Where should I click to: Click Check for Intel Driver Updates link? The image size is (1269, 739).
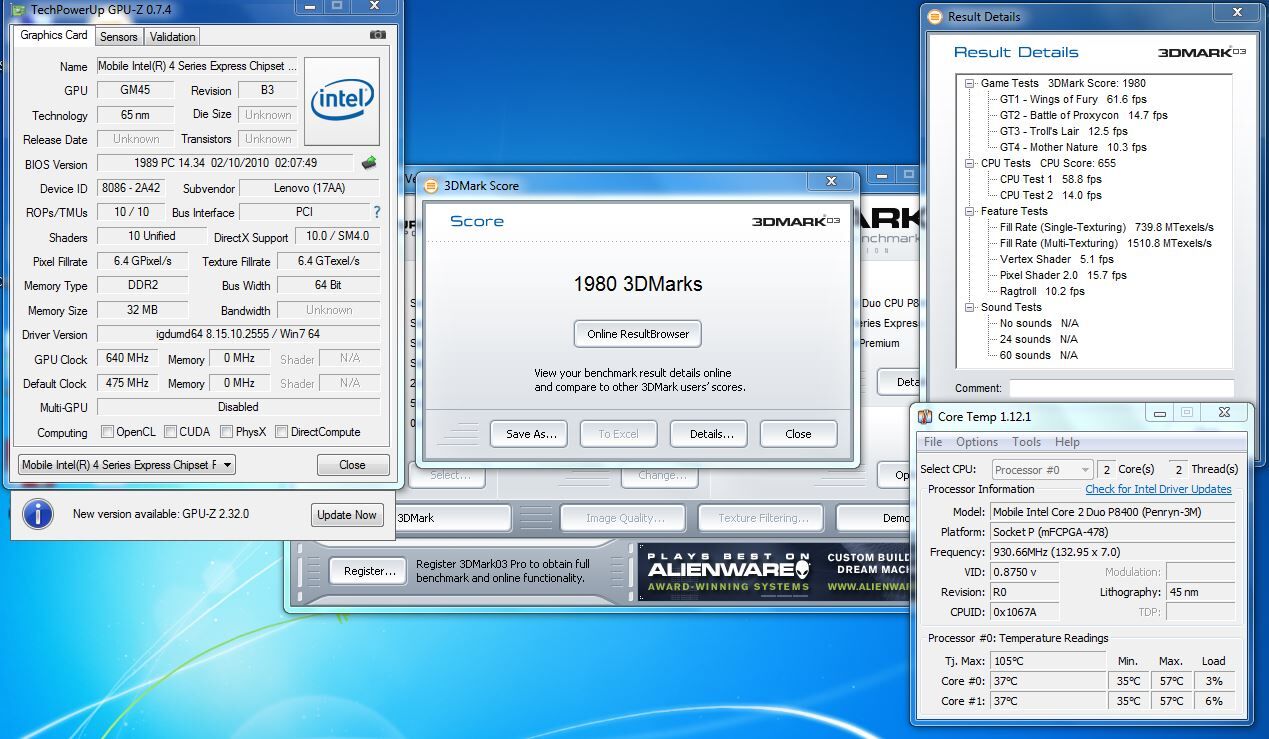click(1158, 489)
